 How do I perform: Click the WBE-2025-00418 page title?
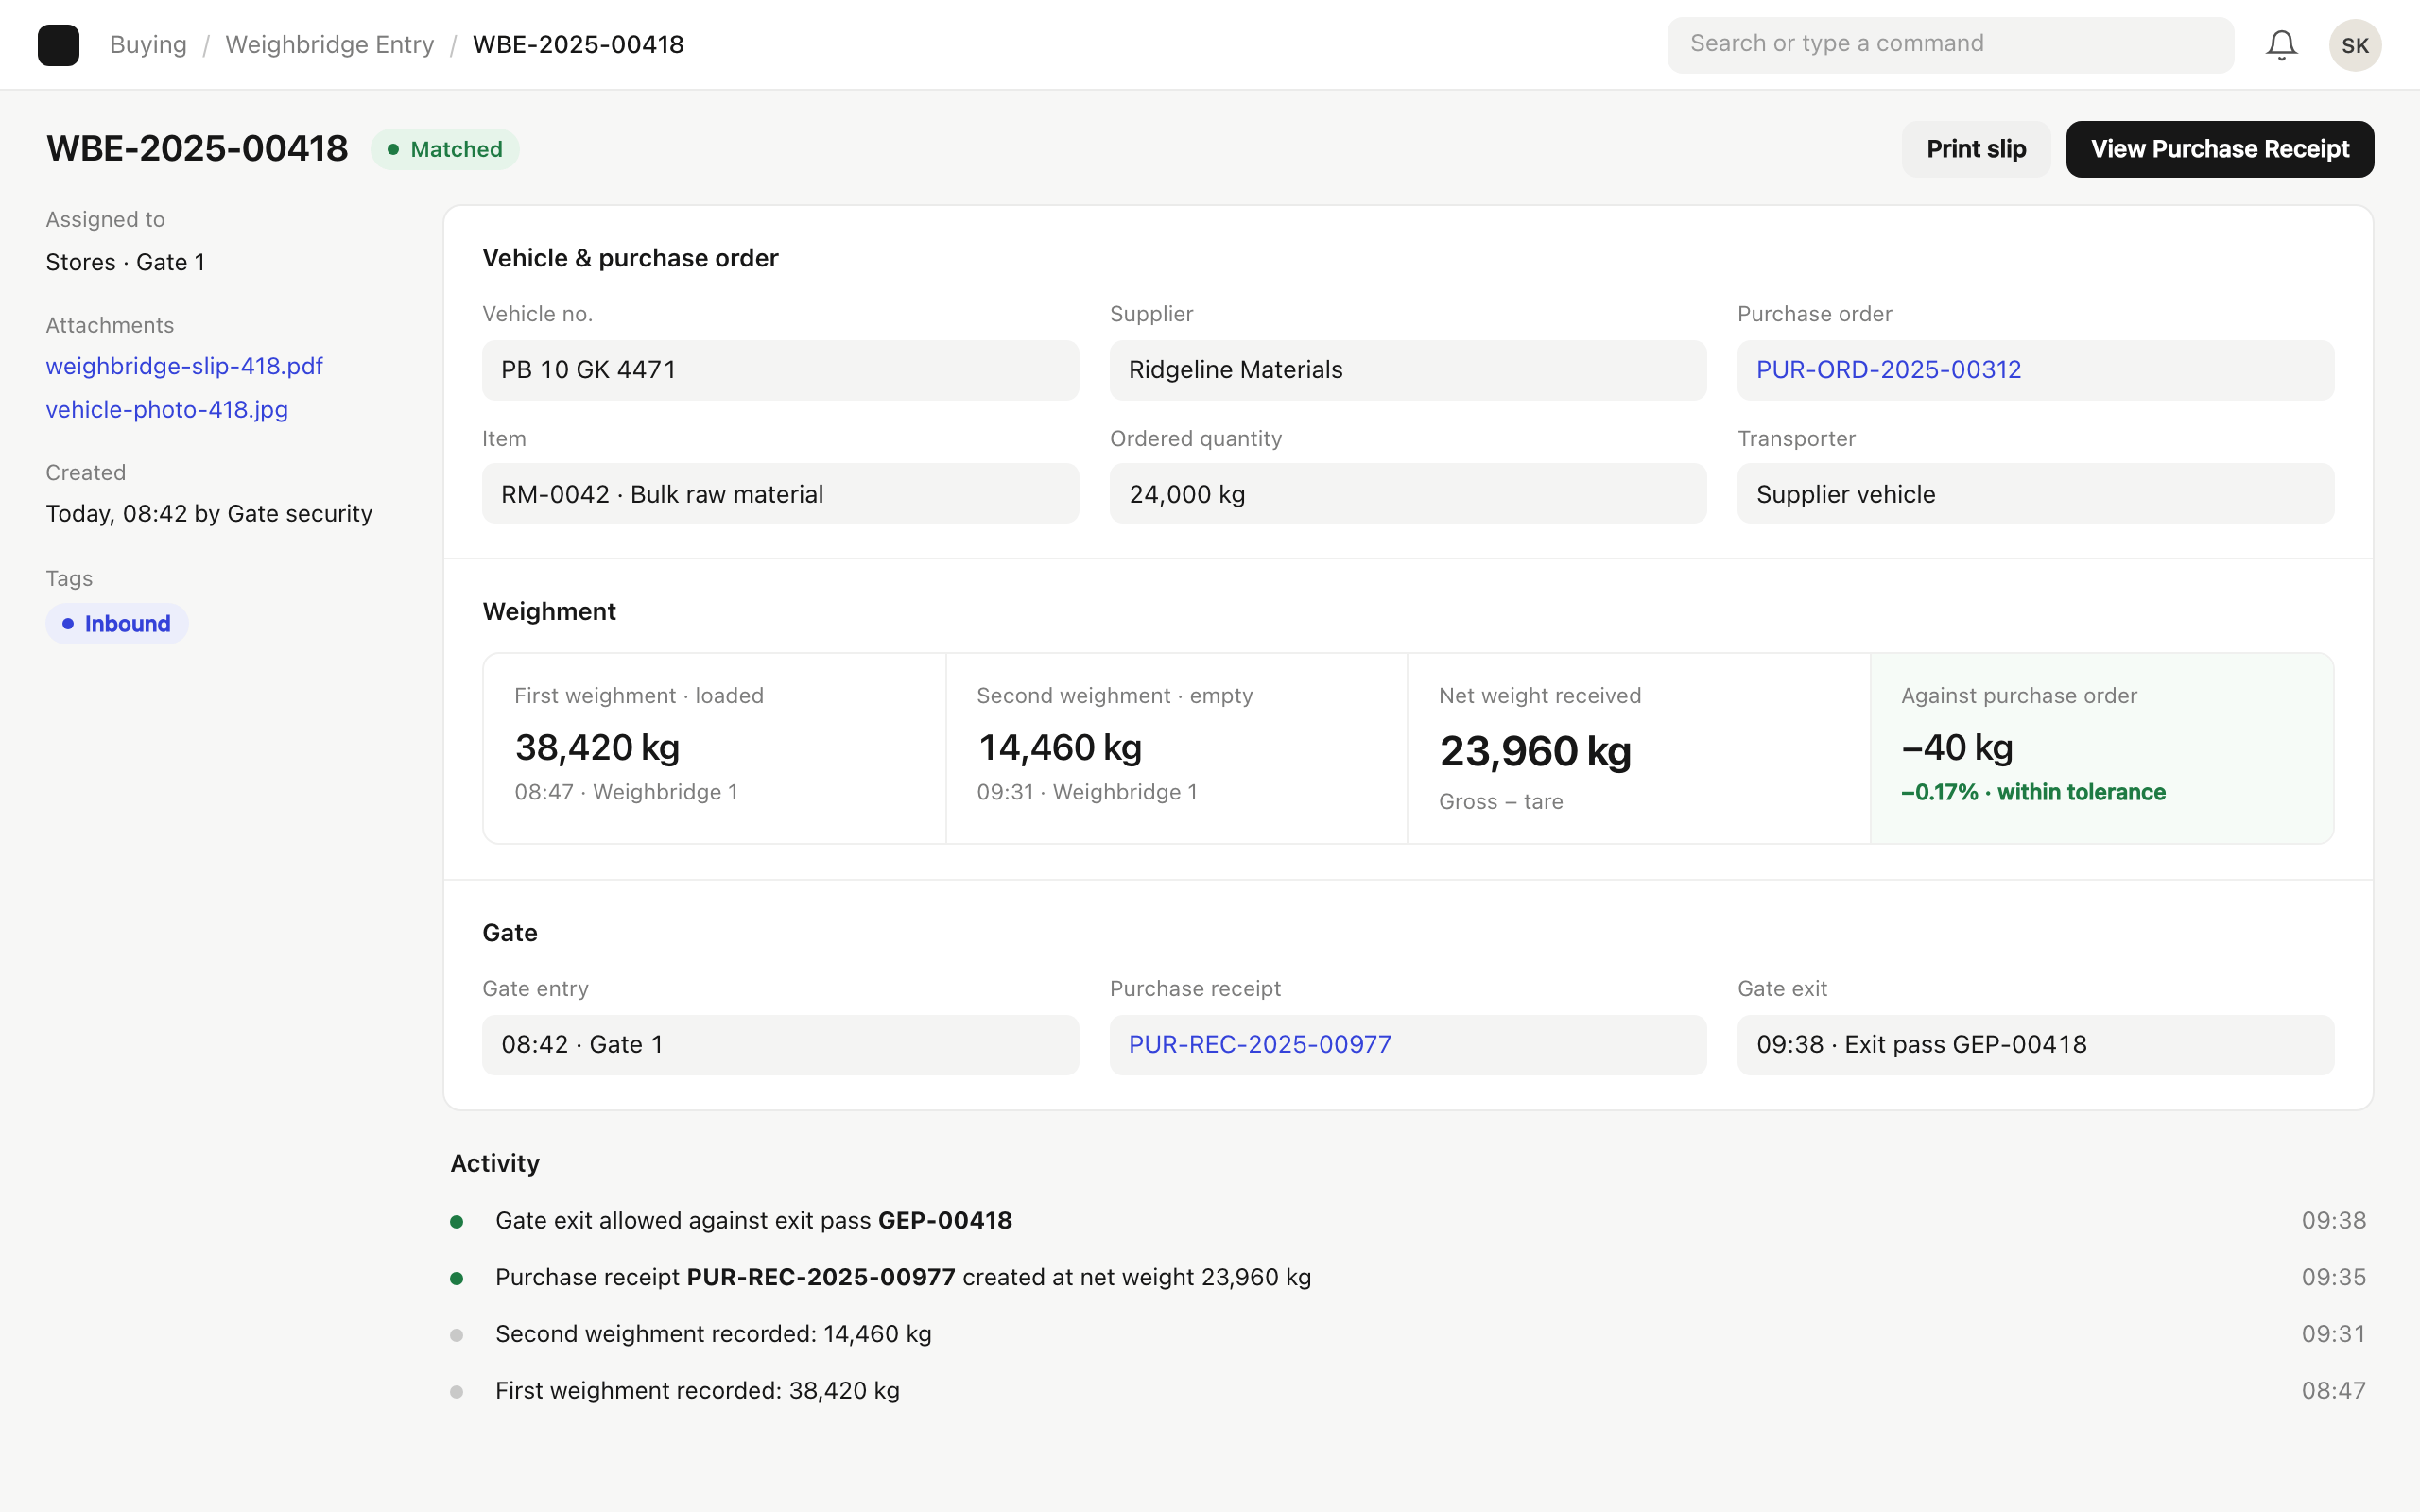[x=197, y=149]
